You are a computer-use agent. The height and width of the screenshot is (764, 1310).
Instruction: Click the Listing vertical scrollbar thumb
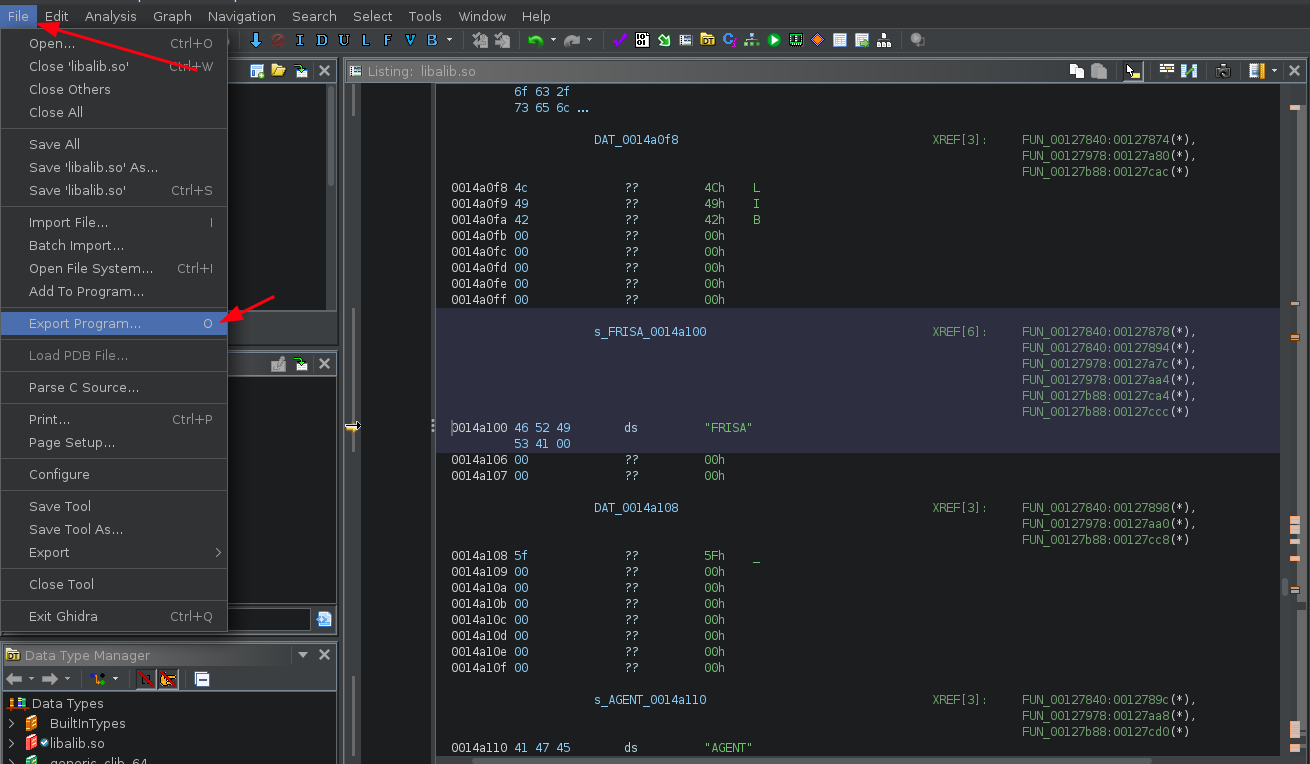(x=1285, y=587)
